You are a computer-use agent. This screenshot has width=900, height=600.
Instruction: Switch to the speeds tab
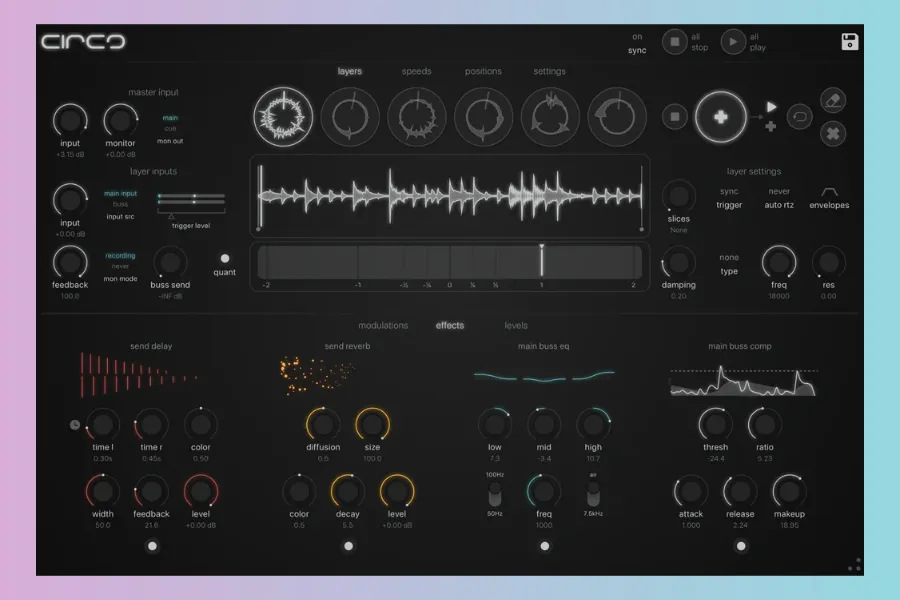tap(417, 72)
